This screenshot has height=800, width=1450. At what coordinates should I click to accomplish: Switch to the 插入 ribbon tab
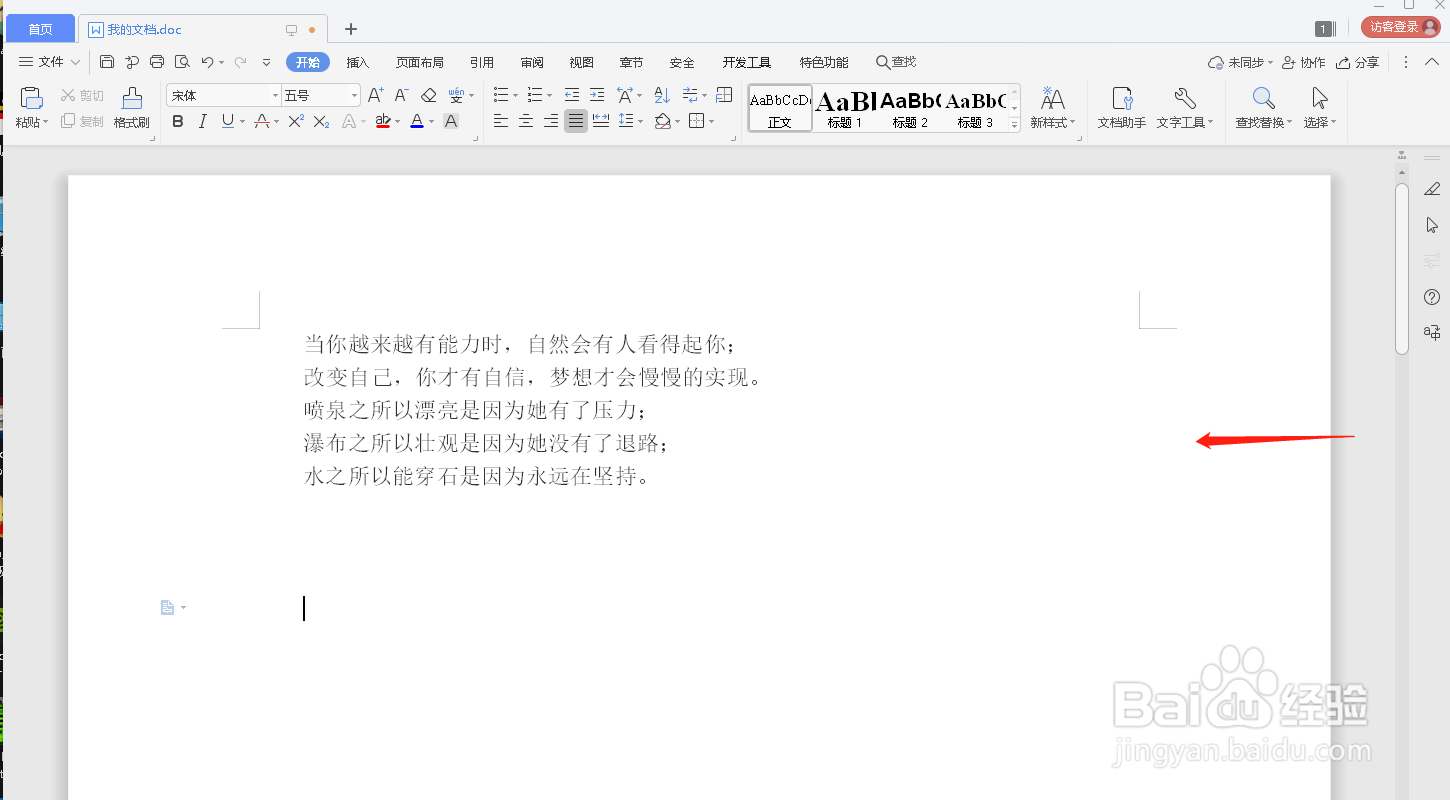pyautogui.click(x=358, y=61)
